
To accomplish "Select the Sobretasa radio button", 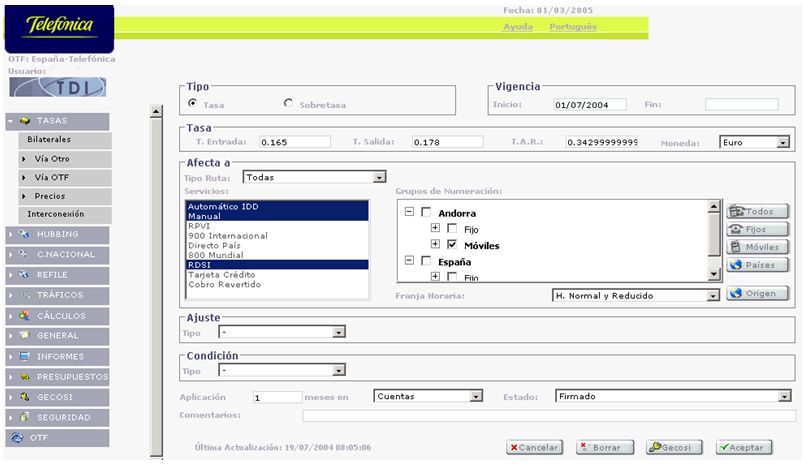I will [289, 103].
